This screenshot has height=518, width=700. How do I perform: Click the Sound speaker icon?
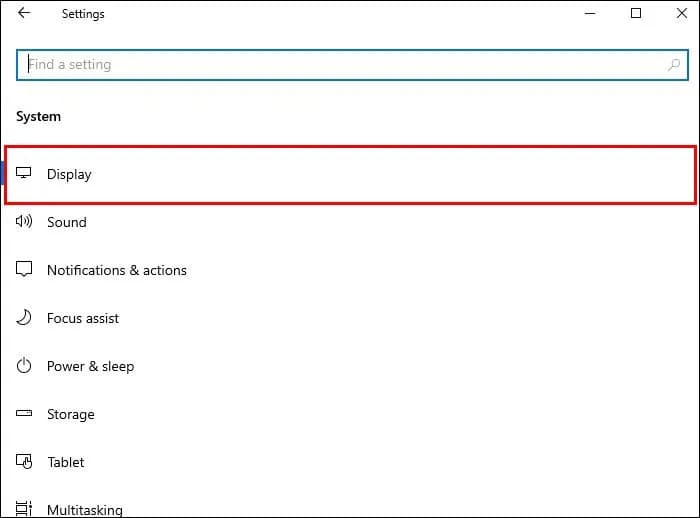point(24,221)
